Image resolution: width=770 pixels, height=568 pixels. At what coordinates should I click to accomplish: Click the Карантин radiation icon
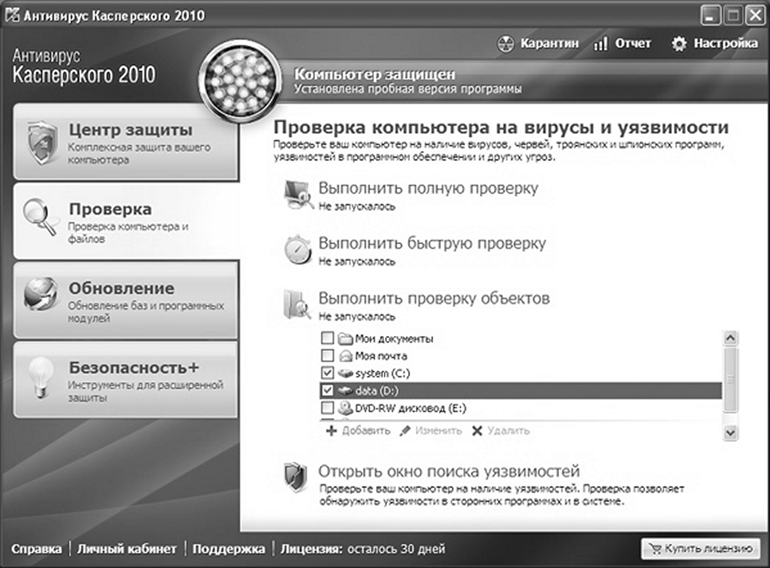pos(506,44)
